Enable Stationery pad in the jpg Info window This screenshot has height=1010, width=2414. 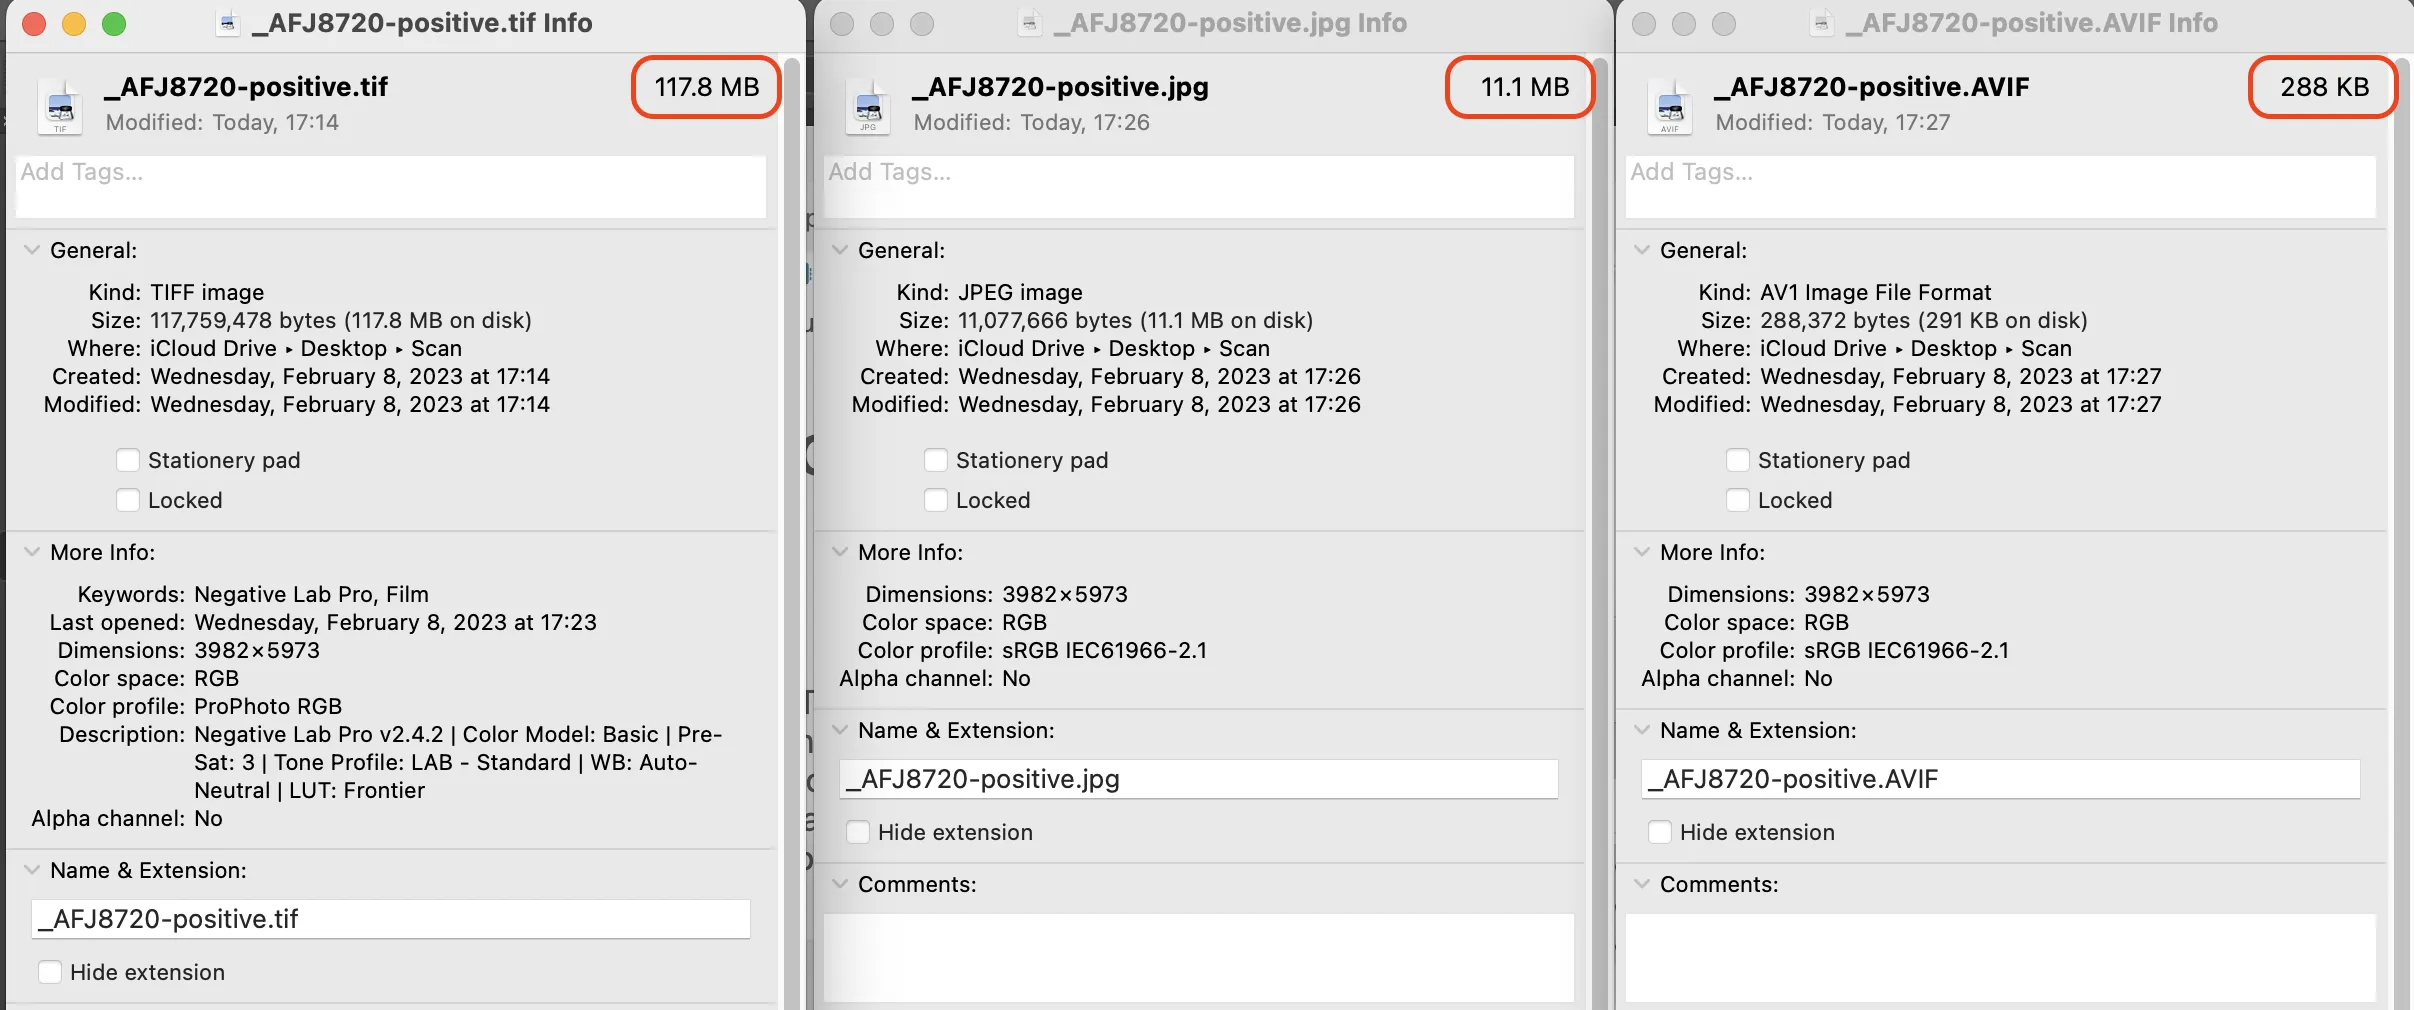pyautogui.click(x=936, y=460)
